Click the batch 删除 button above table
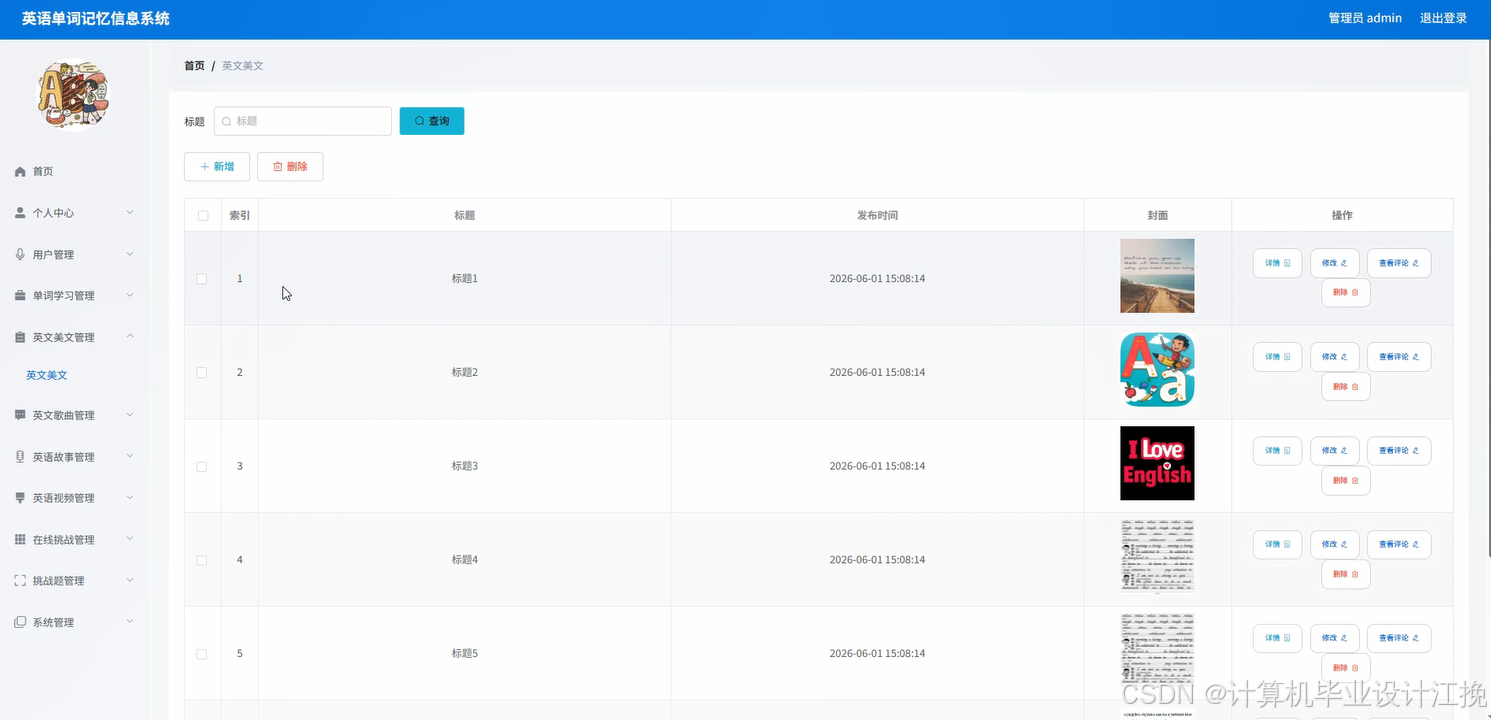 coord(290,167)
